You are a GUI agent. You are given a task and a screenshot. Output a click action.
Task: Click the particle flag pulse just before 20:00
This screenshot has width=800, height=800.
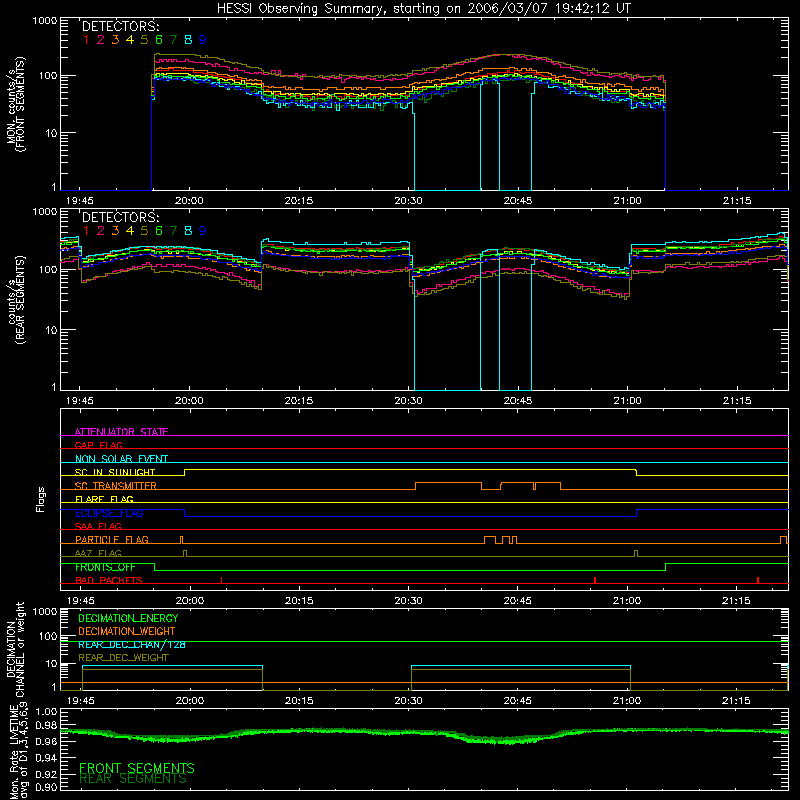pos(181,540)
